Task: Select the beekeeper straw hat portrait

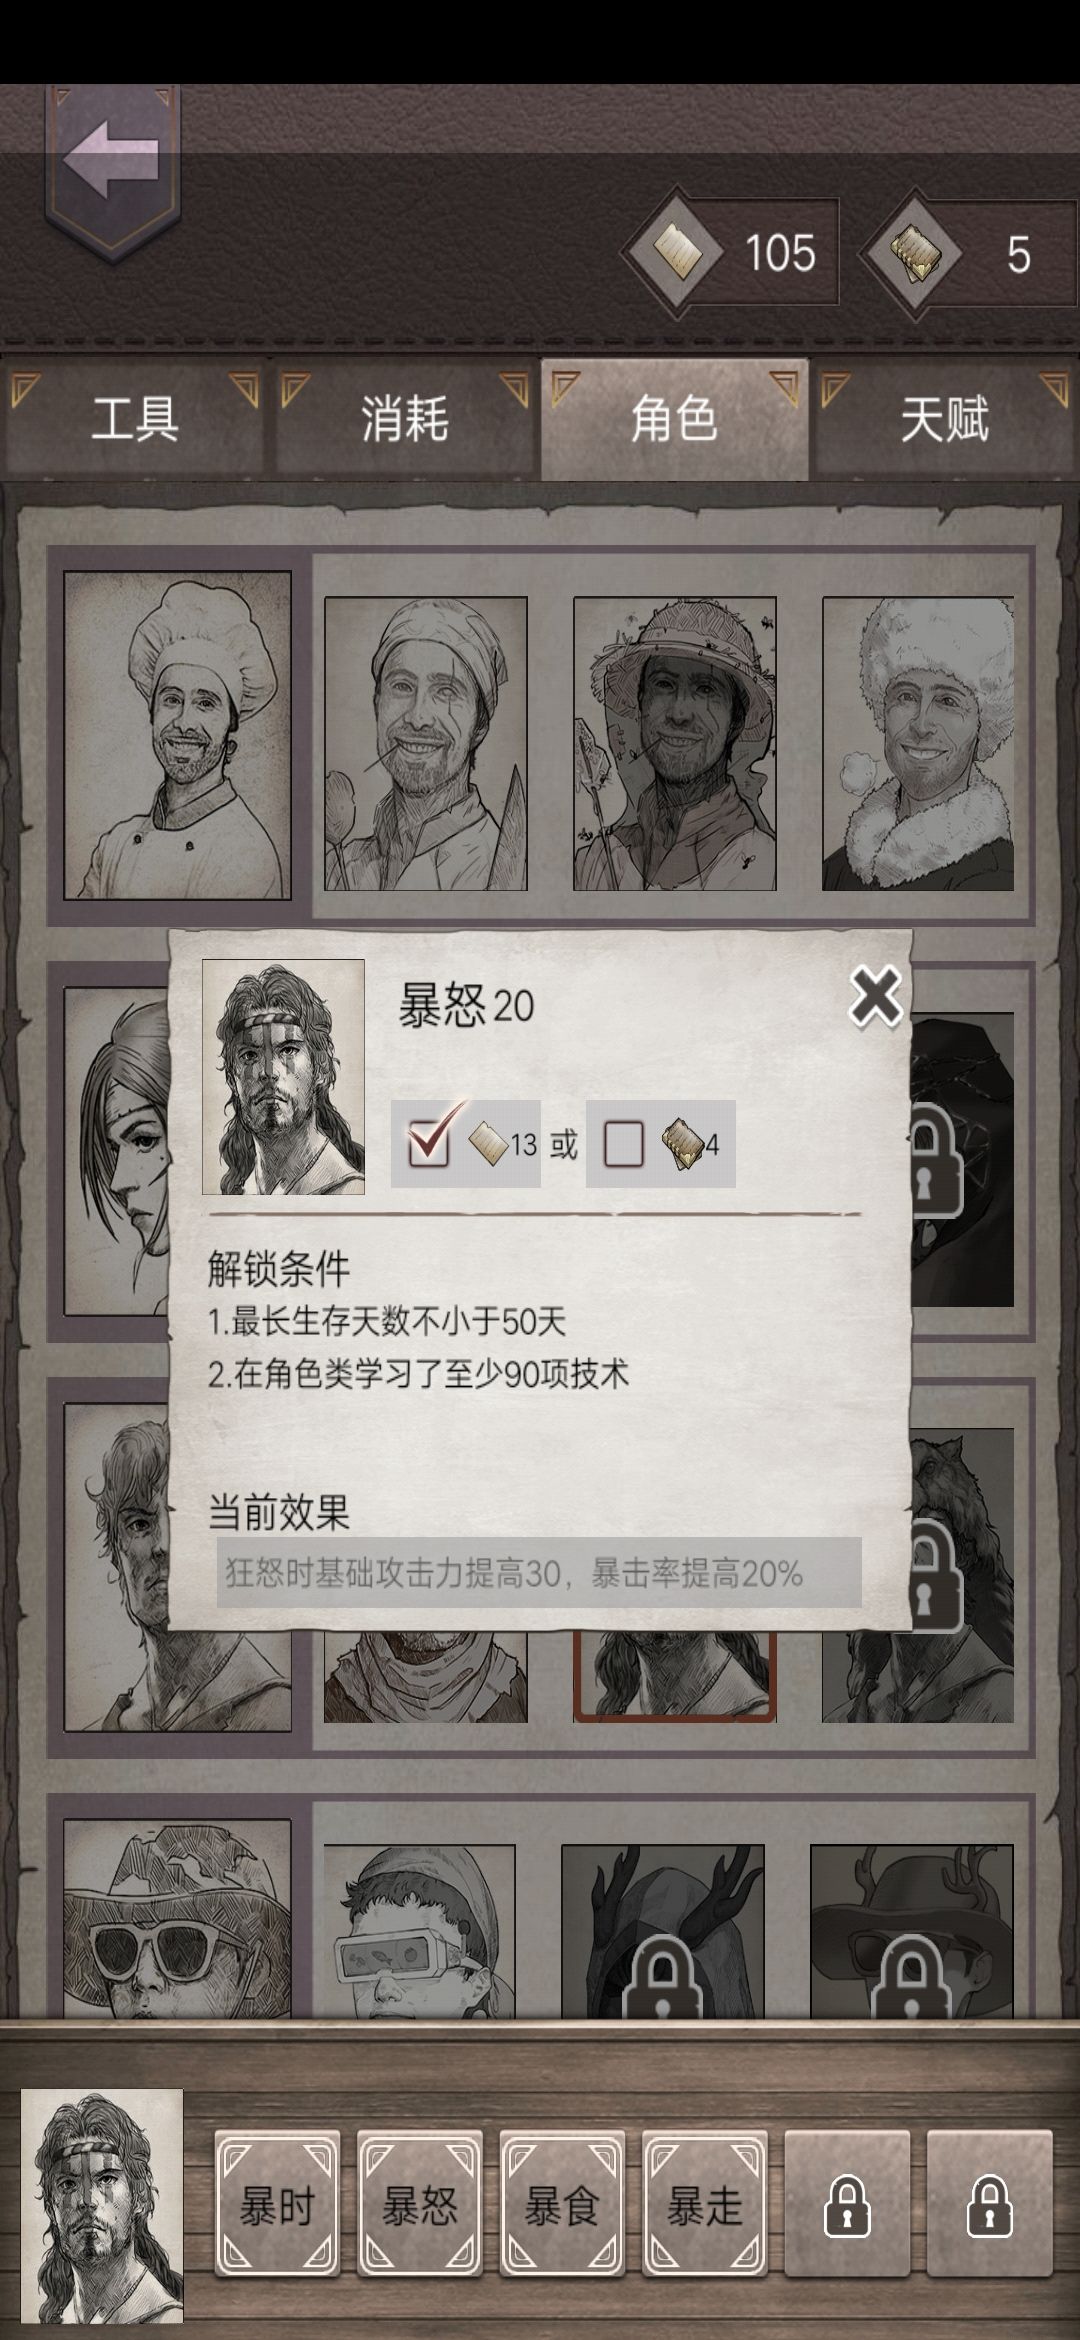Action: [x=675, y=743]
